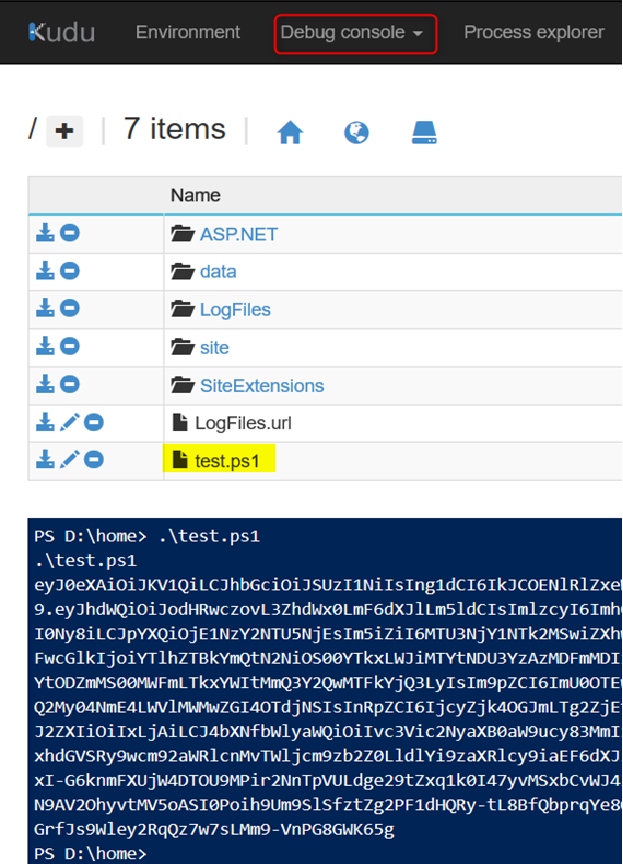Image resolution: width=623 pixels, height=864 pixels.
Task: Click the Name column header
Action: 196,195
